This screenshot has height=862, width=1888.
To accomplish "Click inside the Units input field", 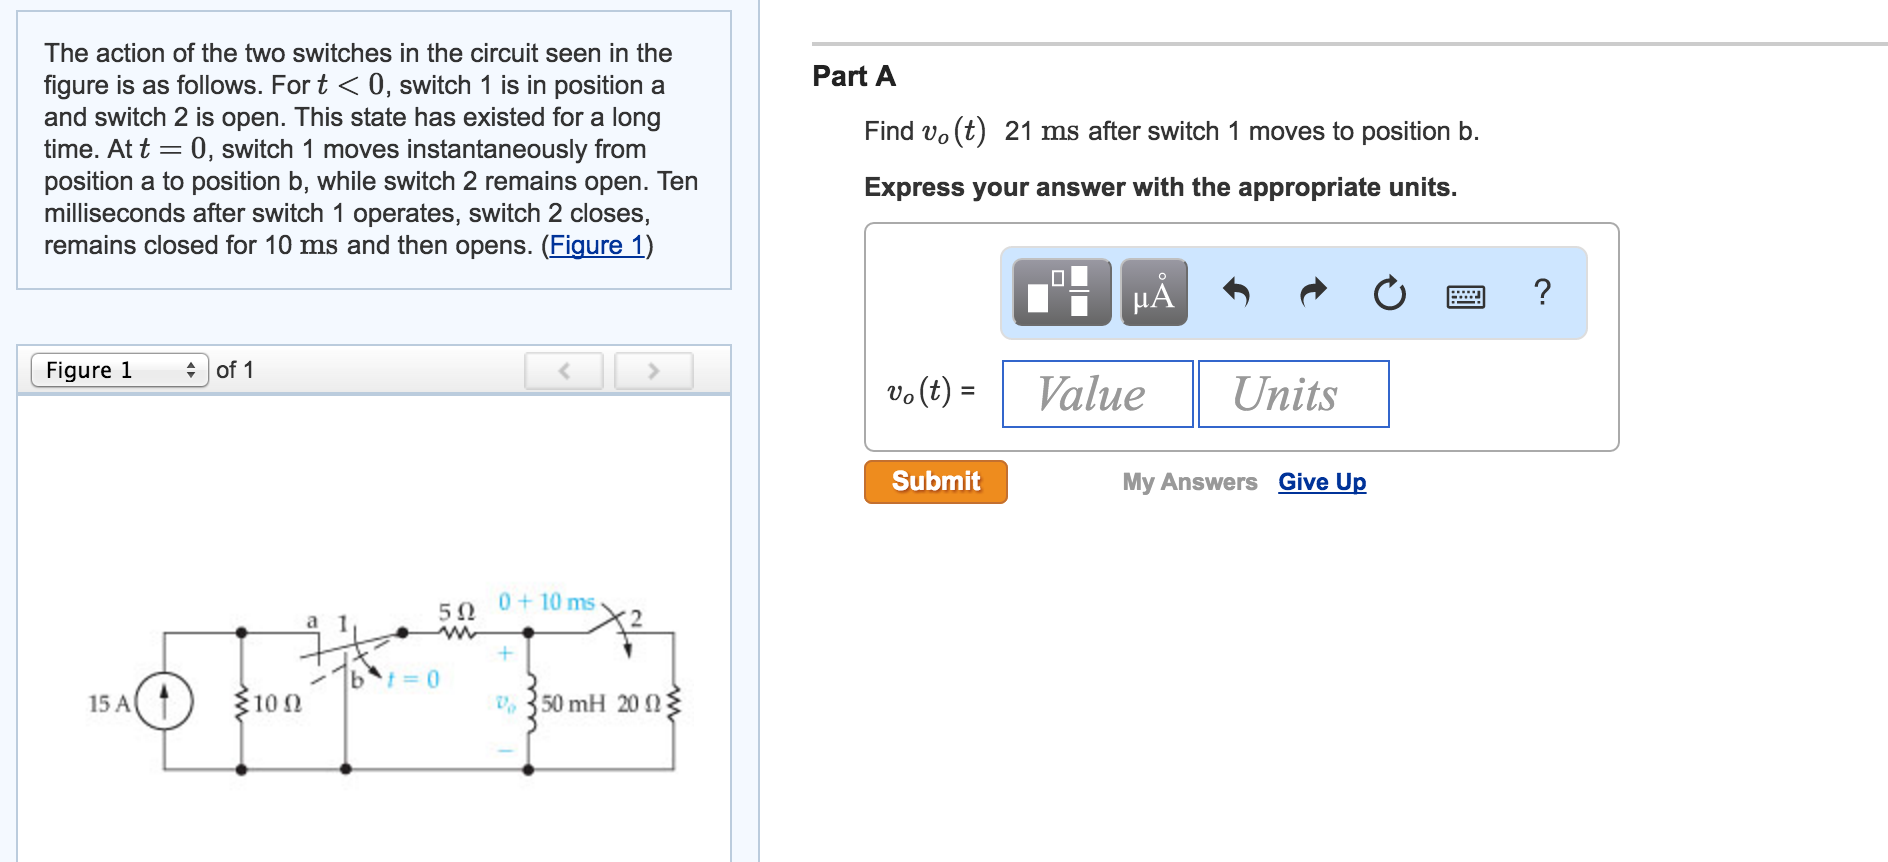I will pos(1292,393).
